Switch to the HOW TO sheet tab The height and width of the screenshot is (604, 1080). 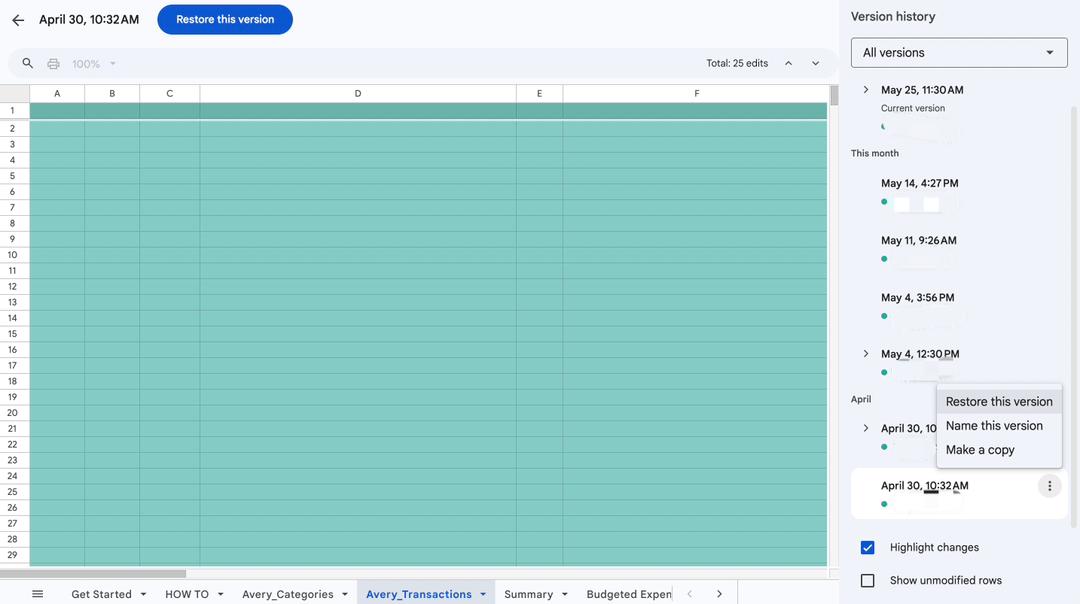point(187,594)
